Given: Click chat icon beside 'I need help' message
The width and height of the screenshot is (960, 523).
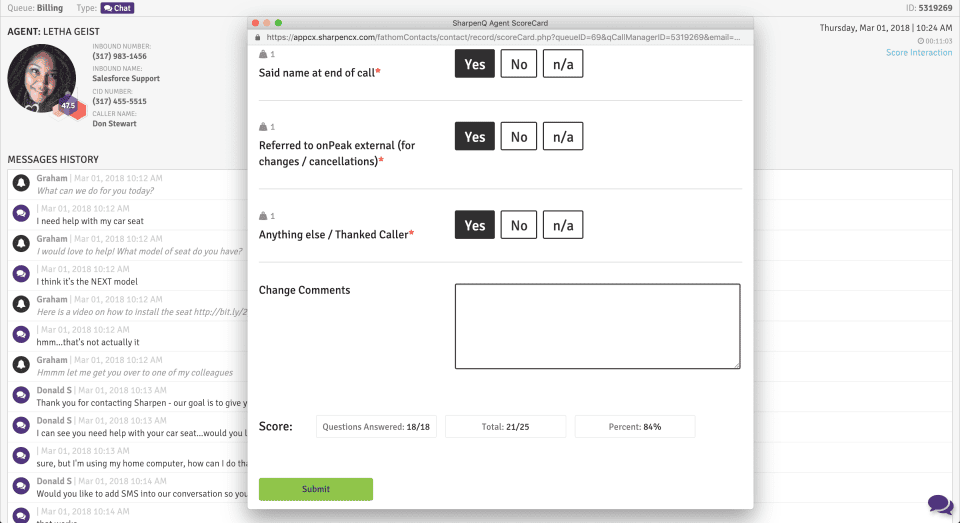Looking at the screenshot, I should 21,213.
